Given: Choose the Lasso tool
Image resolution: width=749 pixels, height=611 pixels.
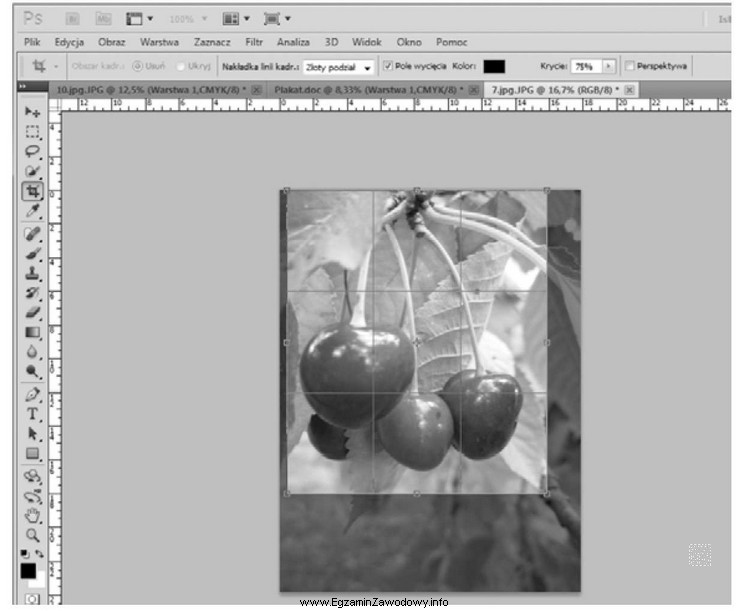Looking at the screenshot, I should [32, 151].
